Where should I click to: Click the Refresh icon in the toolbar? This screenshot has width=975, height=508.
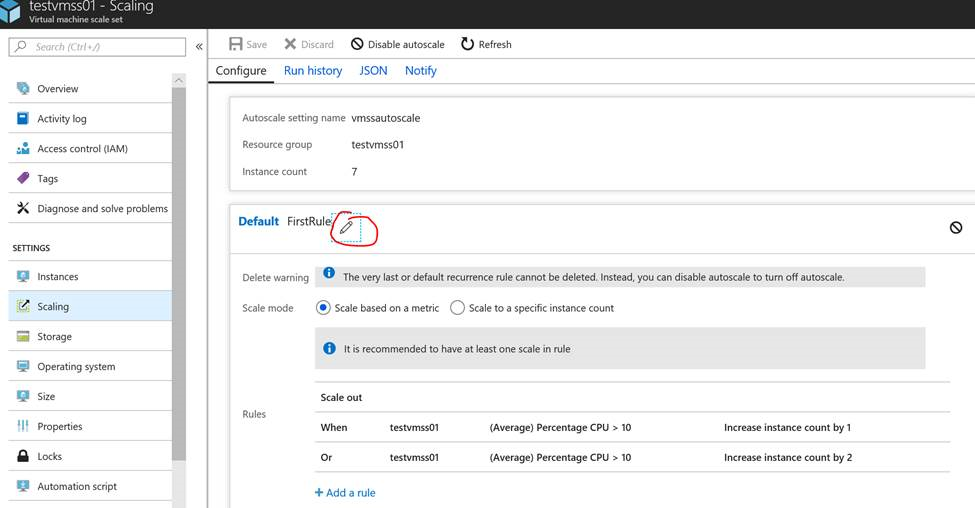(x=467, y=44)
